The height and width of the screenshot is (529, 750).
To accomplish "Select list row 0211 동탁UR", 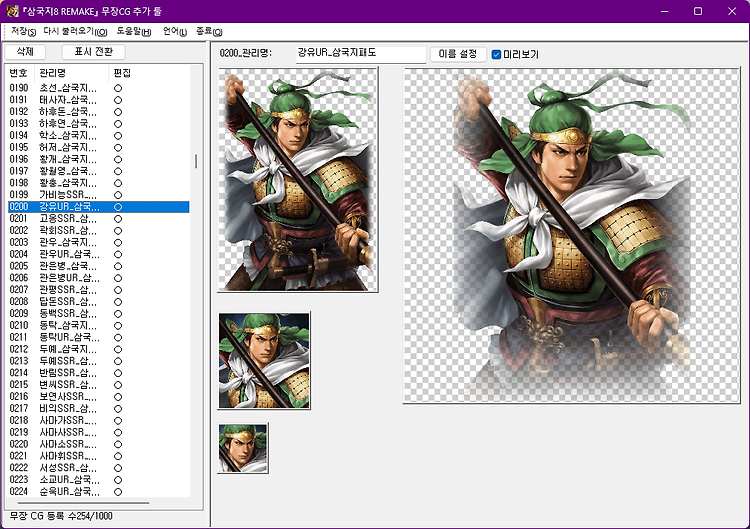I will pyautogui.click(x=99, y=337).
